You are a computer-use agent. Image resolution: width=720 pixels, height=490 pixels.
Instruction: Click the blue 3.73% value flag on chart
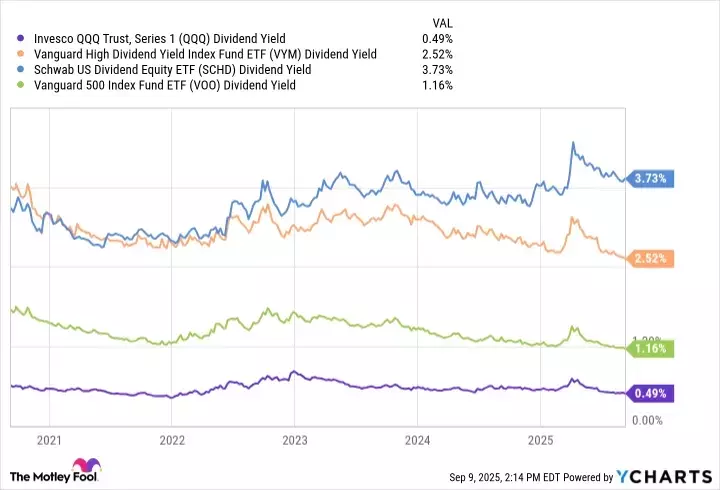(654, 178)
